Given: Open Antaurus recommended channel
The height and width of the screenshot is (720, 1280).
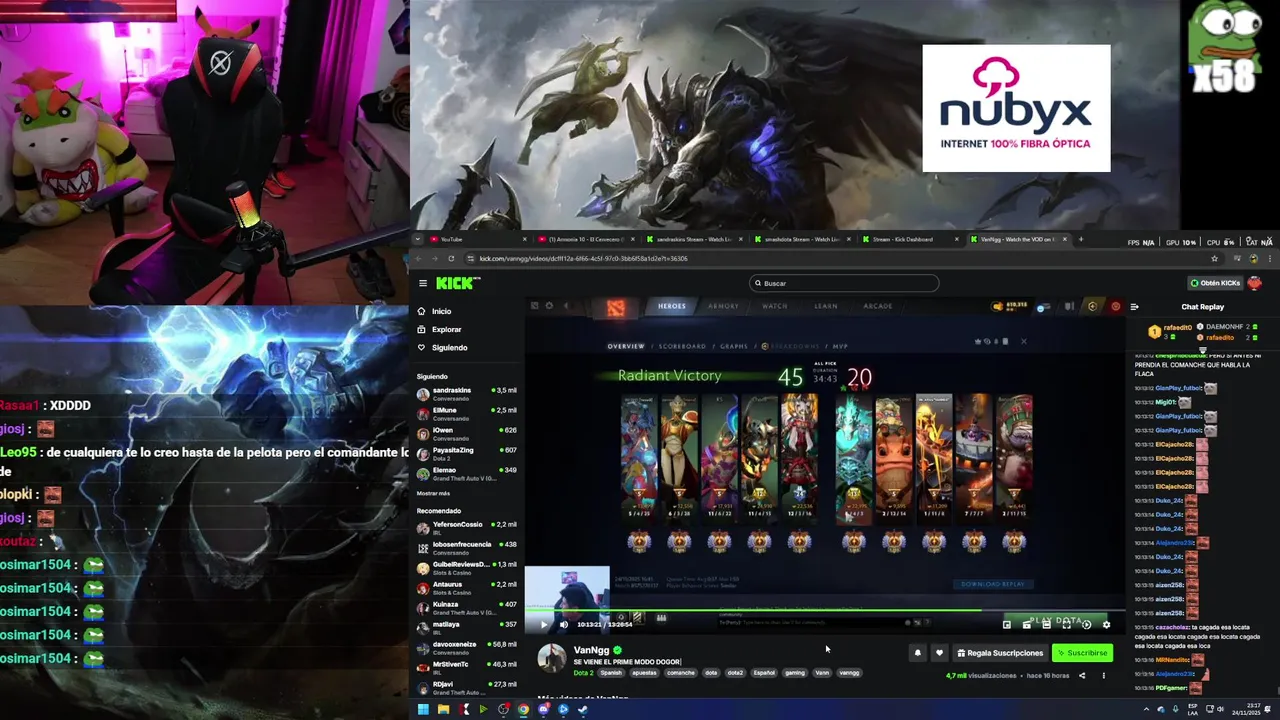Looking at the screenshot, I should pos(467,587).
